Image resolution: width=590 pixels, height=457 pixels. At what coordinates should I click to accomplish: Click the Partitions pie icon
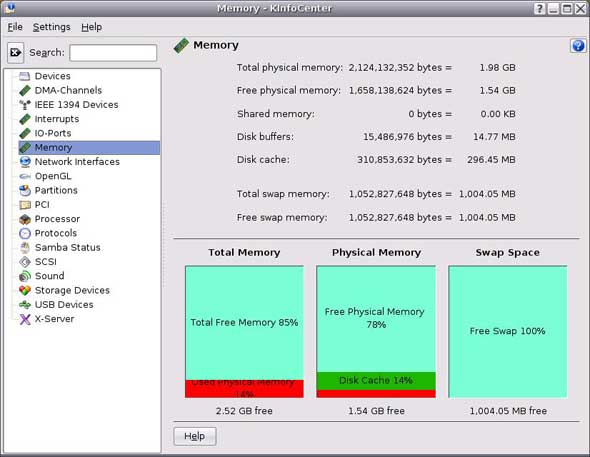(x=25, y=191)
